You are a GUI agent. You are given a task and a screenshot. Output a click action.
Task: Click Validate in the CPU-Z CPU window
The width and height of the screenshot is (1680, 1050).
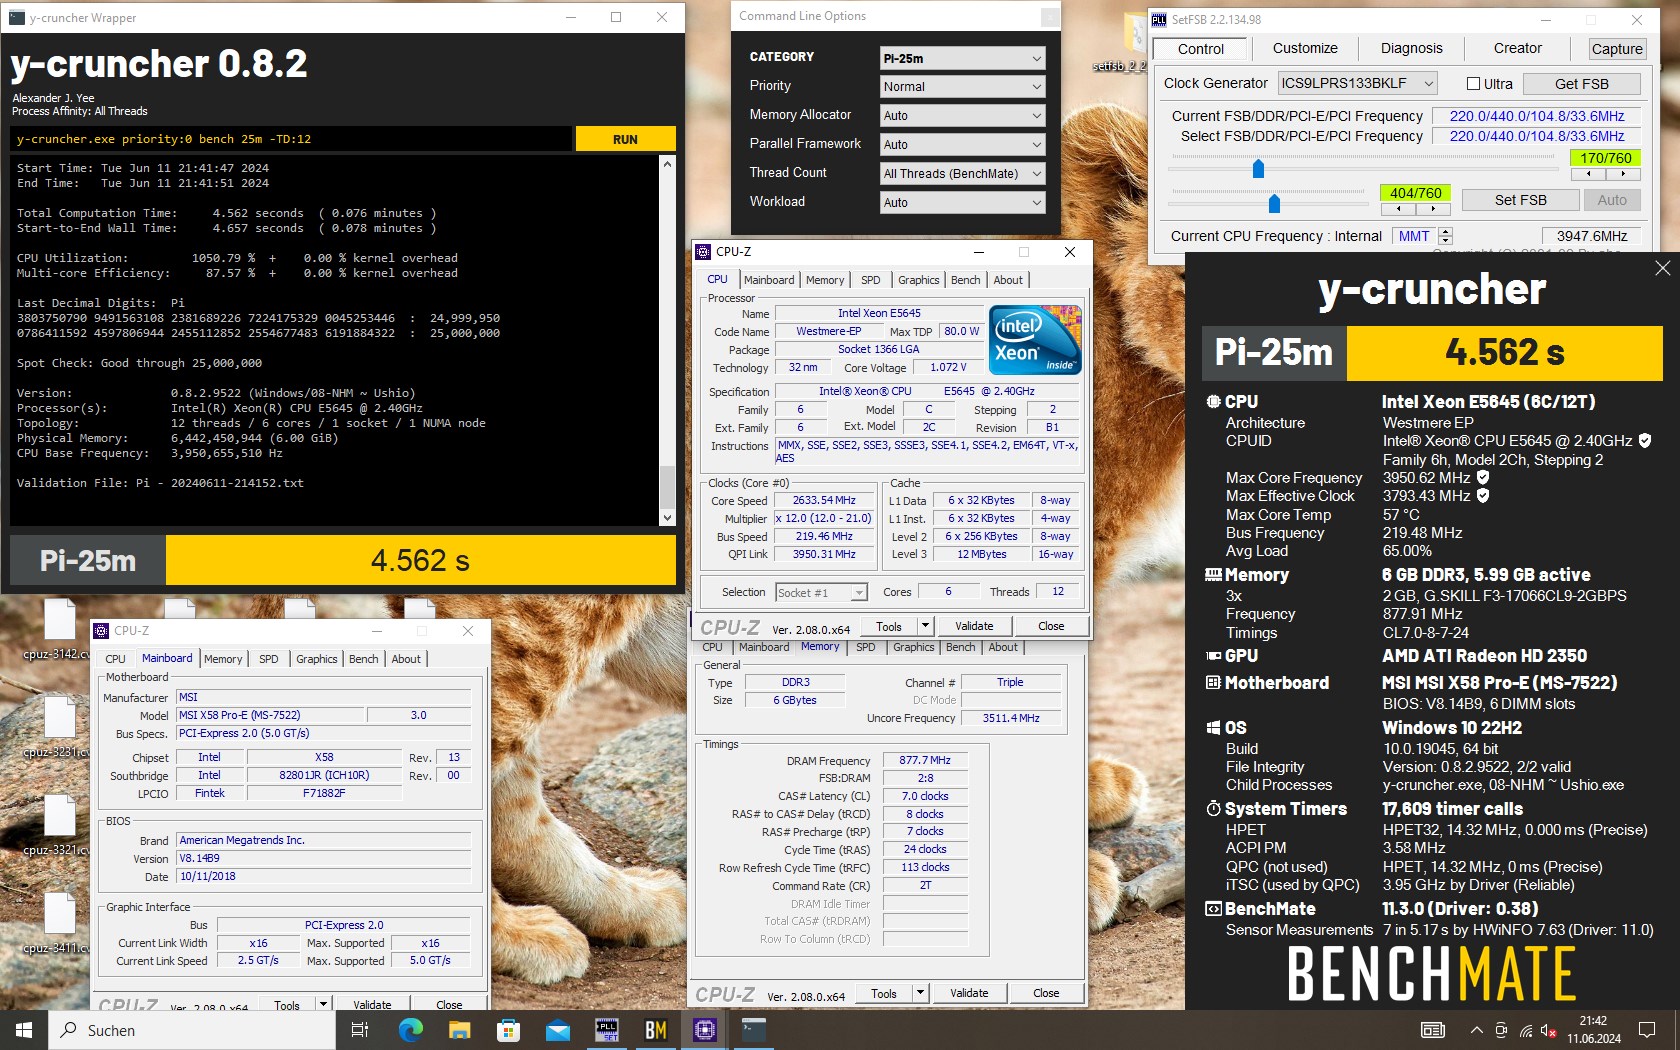pos(974,626)
